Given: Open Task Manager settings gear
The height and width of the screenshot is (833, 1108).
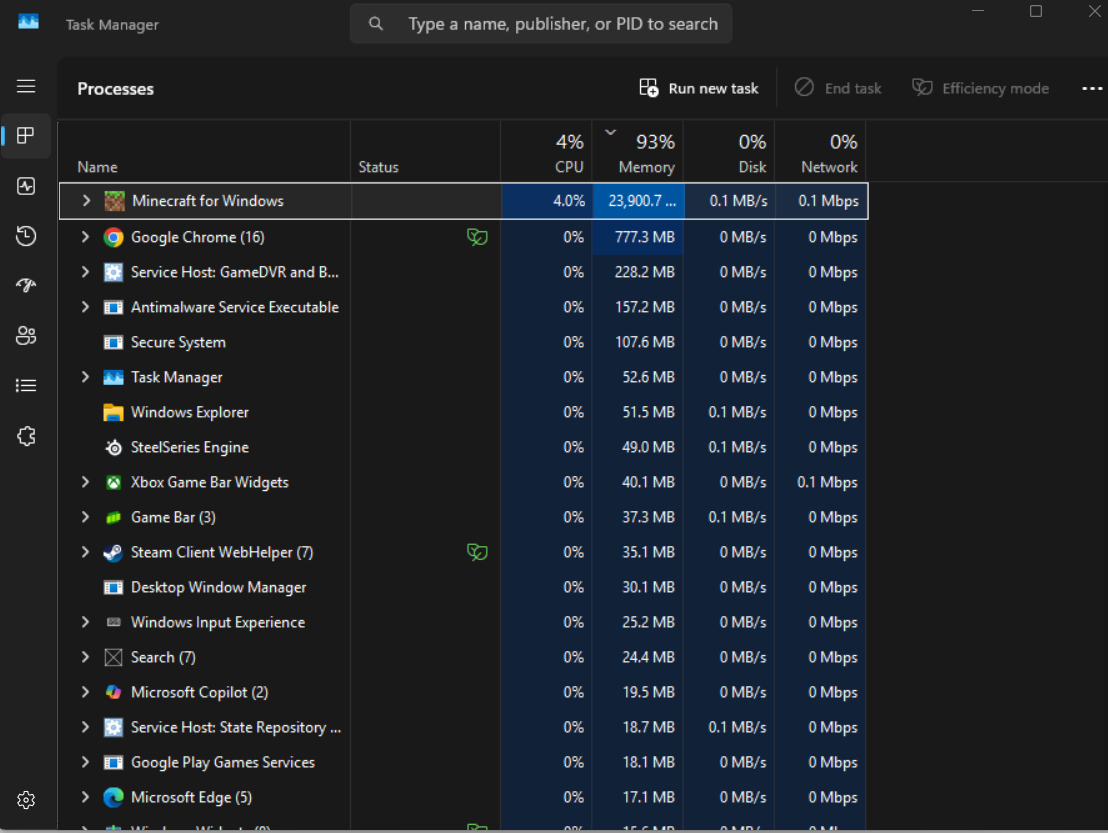Looking at the screenshot, I should pyautogui.click(x=26, y=800).
